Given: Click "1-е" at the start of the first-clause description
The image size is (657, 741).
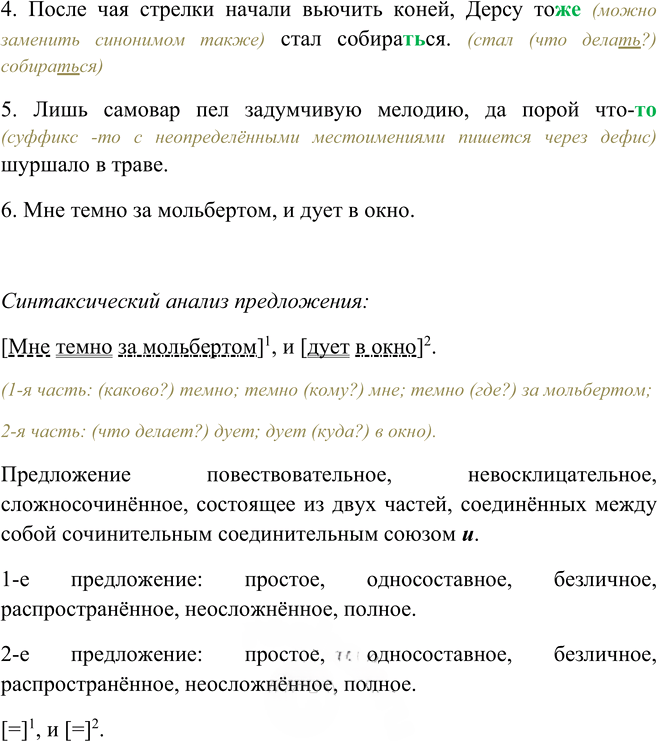Looking at the screenshot, I should click(15, 579).
